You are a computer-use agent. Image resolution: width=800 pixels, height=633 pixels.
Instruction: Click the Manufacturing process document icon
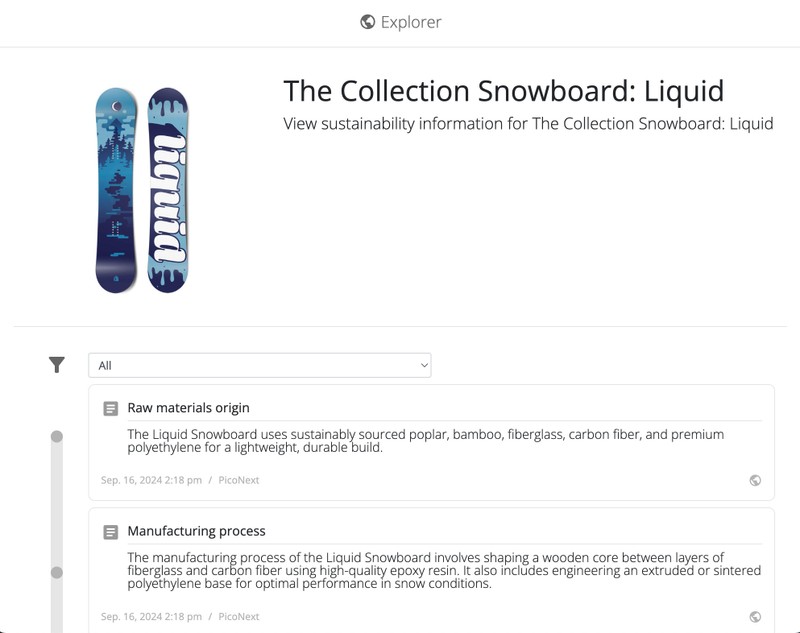[x=111, y=532]
